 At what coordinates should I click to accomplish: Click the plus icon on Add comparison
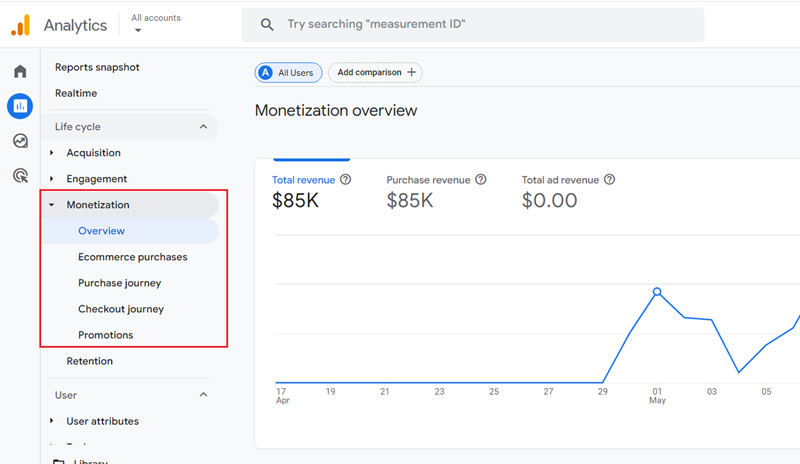pos(411,72)
